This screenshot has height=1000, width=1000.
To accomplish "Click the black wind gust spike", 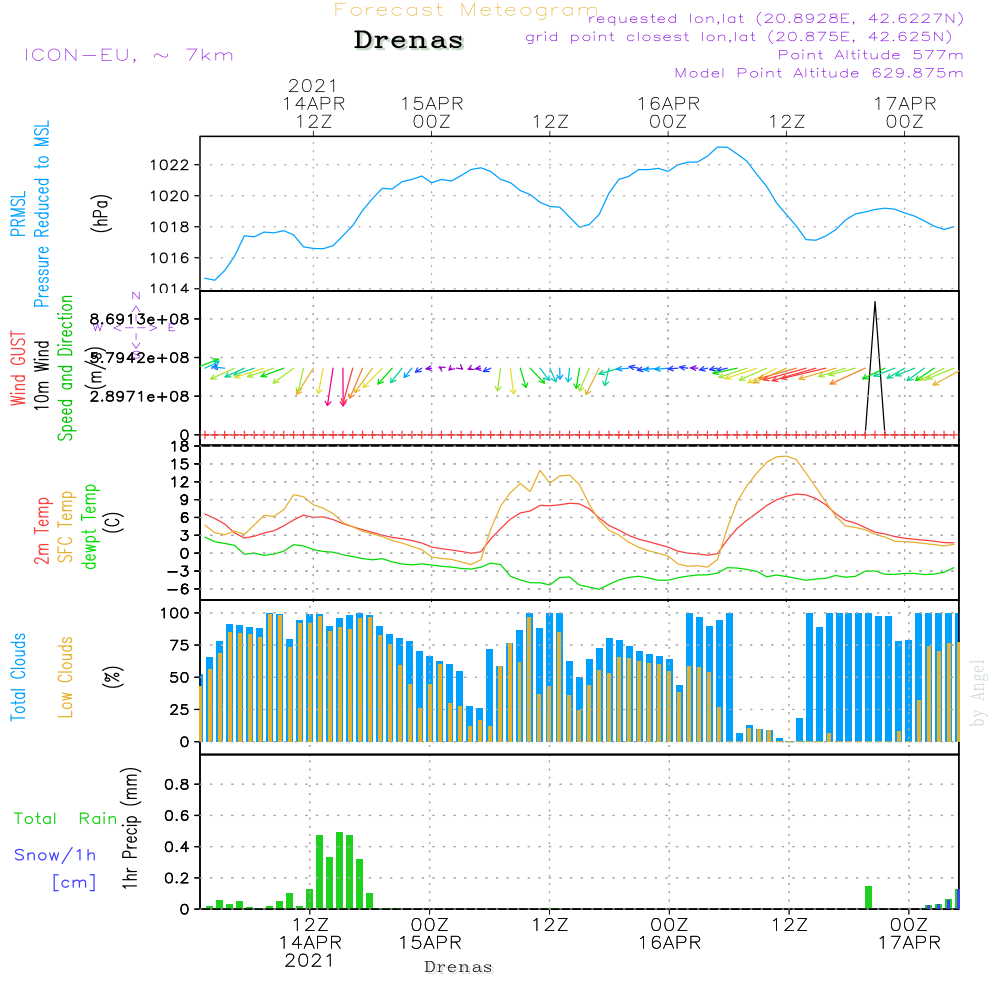I will [x=875, y=367].
